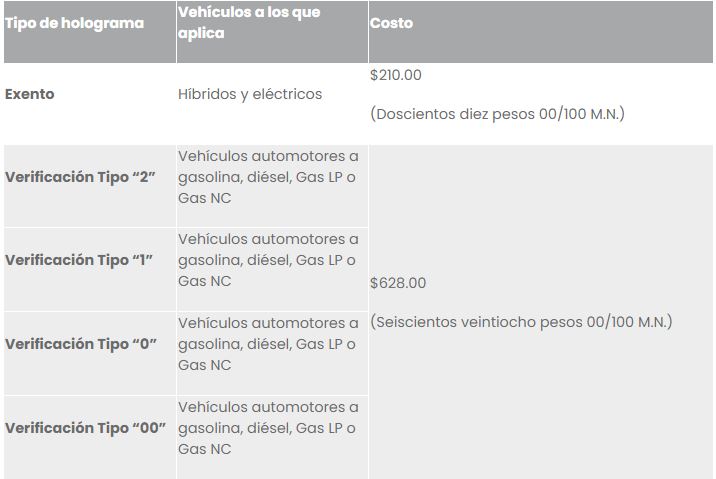Select the Verificación Tipo "1" label
Image resolution: width=716 pixels, height=479 pixels.
pyautogui.click(x=82, y=260)
